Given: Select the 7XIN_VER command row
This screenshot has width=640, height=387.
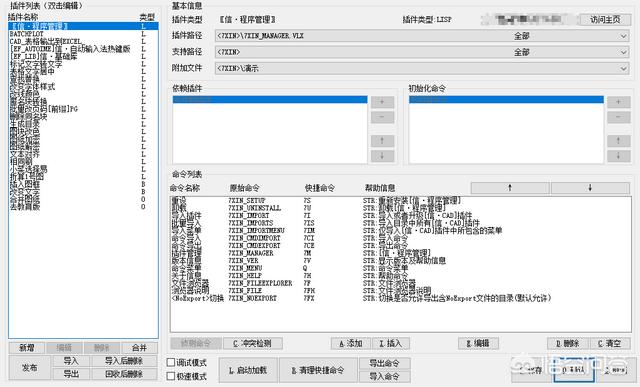Looking at the screenshot, I should [x=400, y=260].
